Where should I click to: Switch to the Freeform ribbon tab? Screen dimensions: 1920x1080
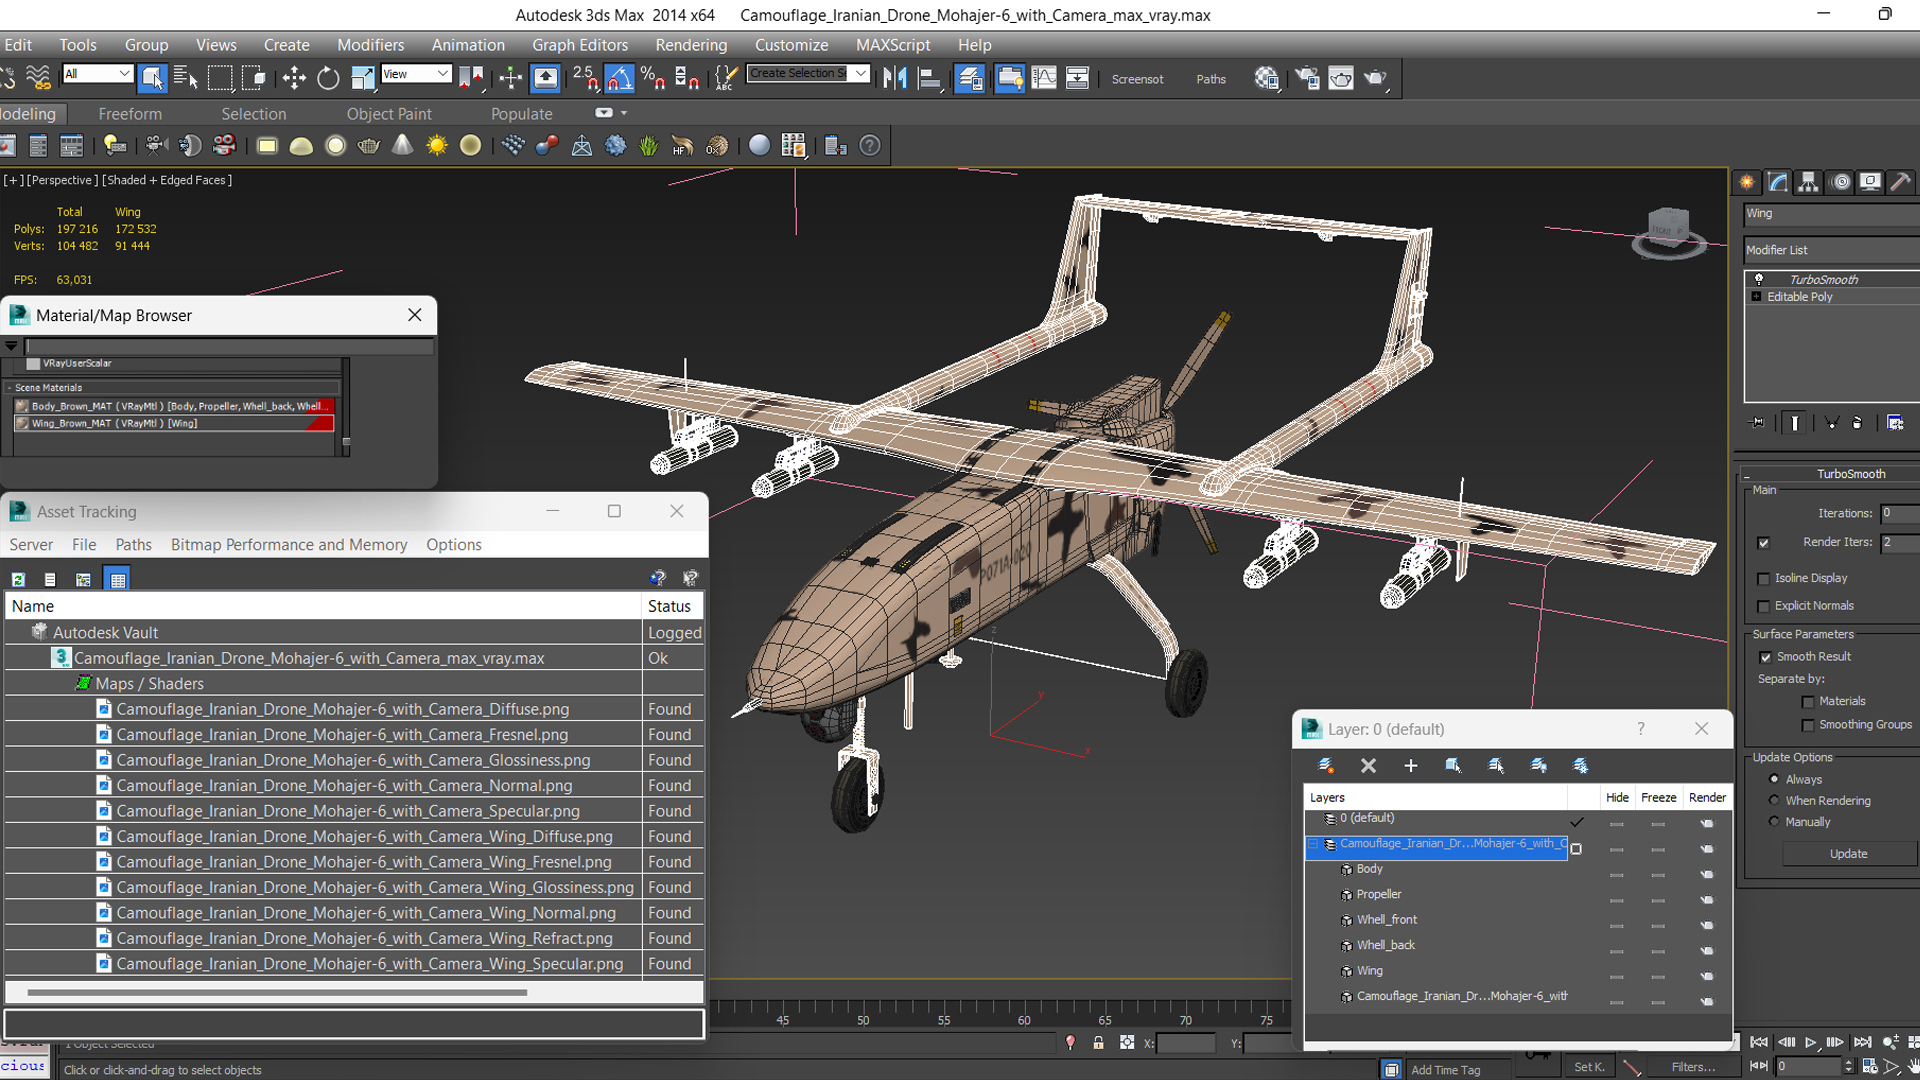130,114
